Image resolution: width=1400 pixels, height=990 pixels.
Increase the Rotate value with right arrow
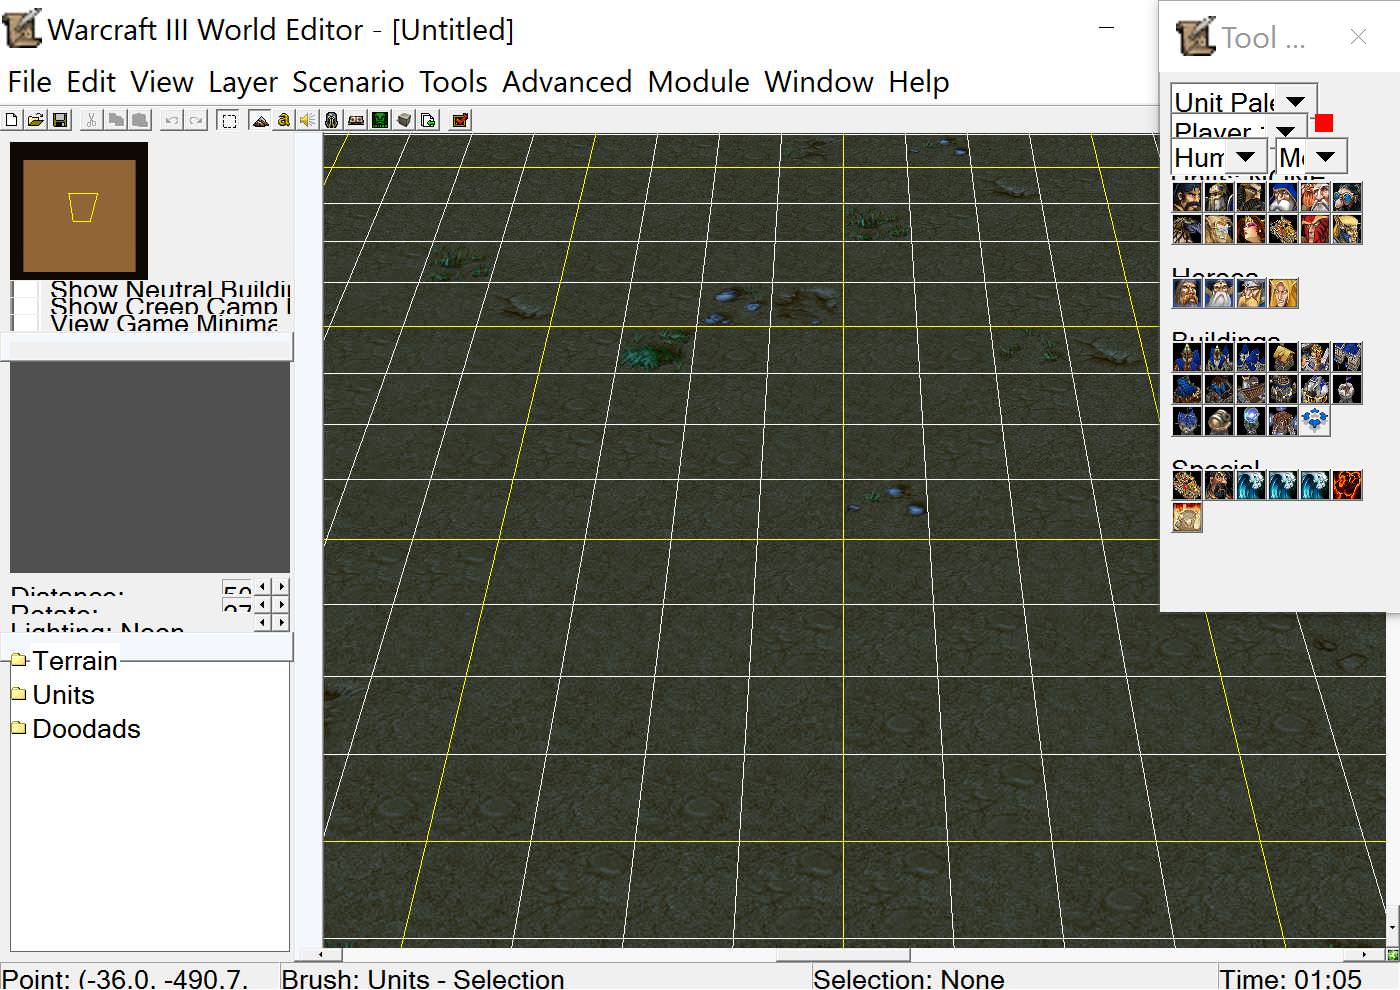coord(282,605)
